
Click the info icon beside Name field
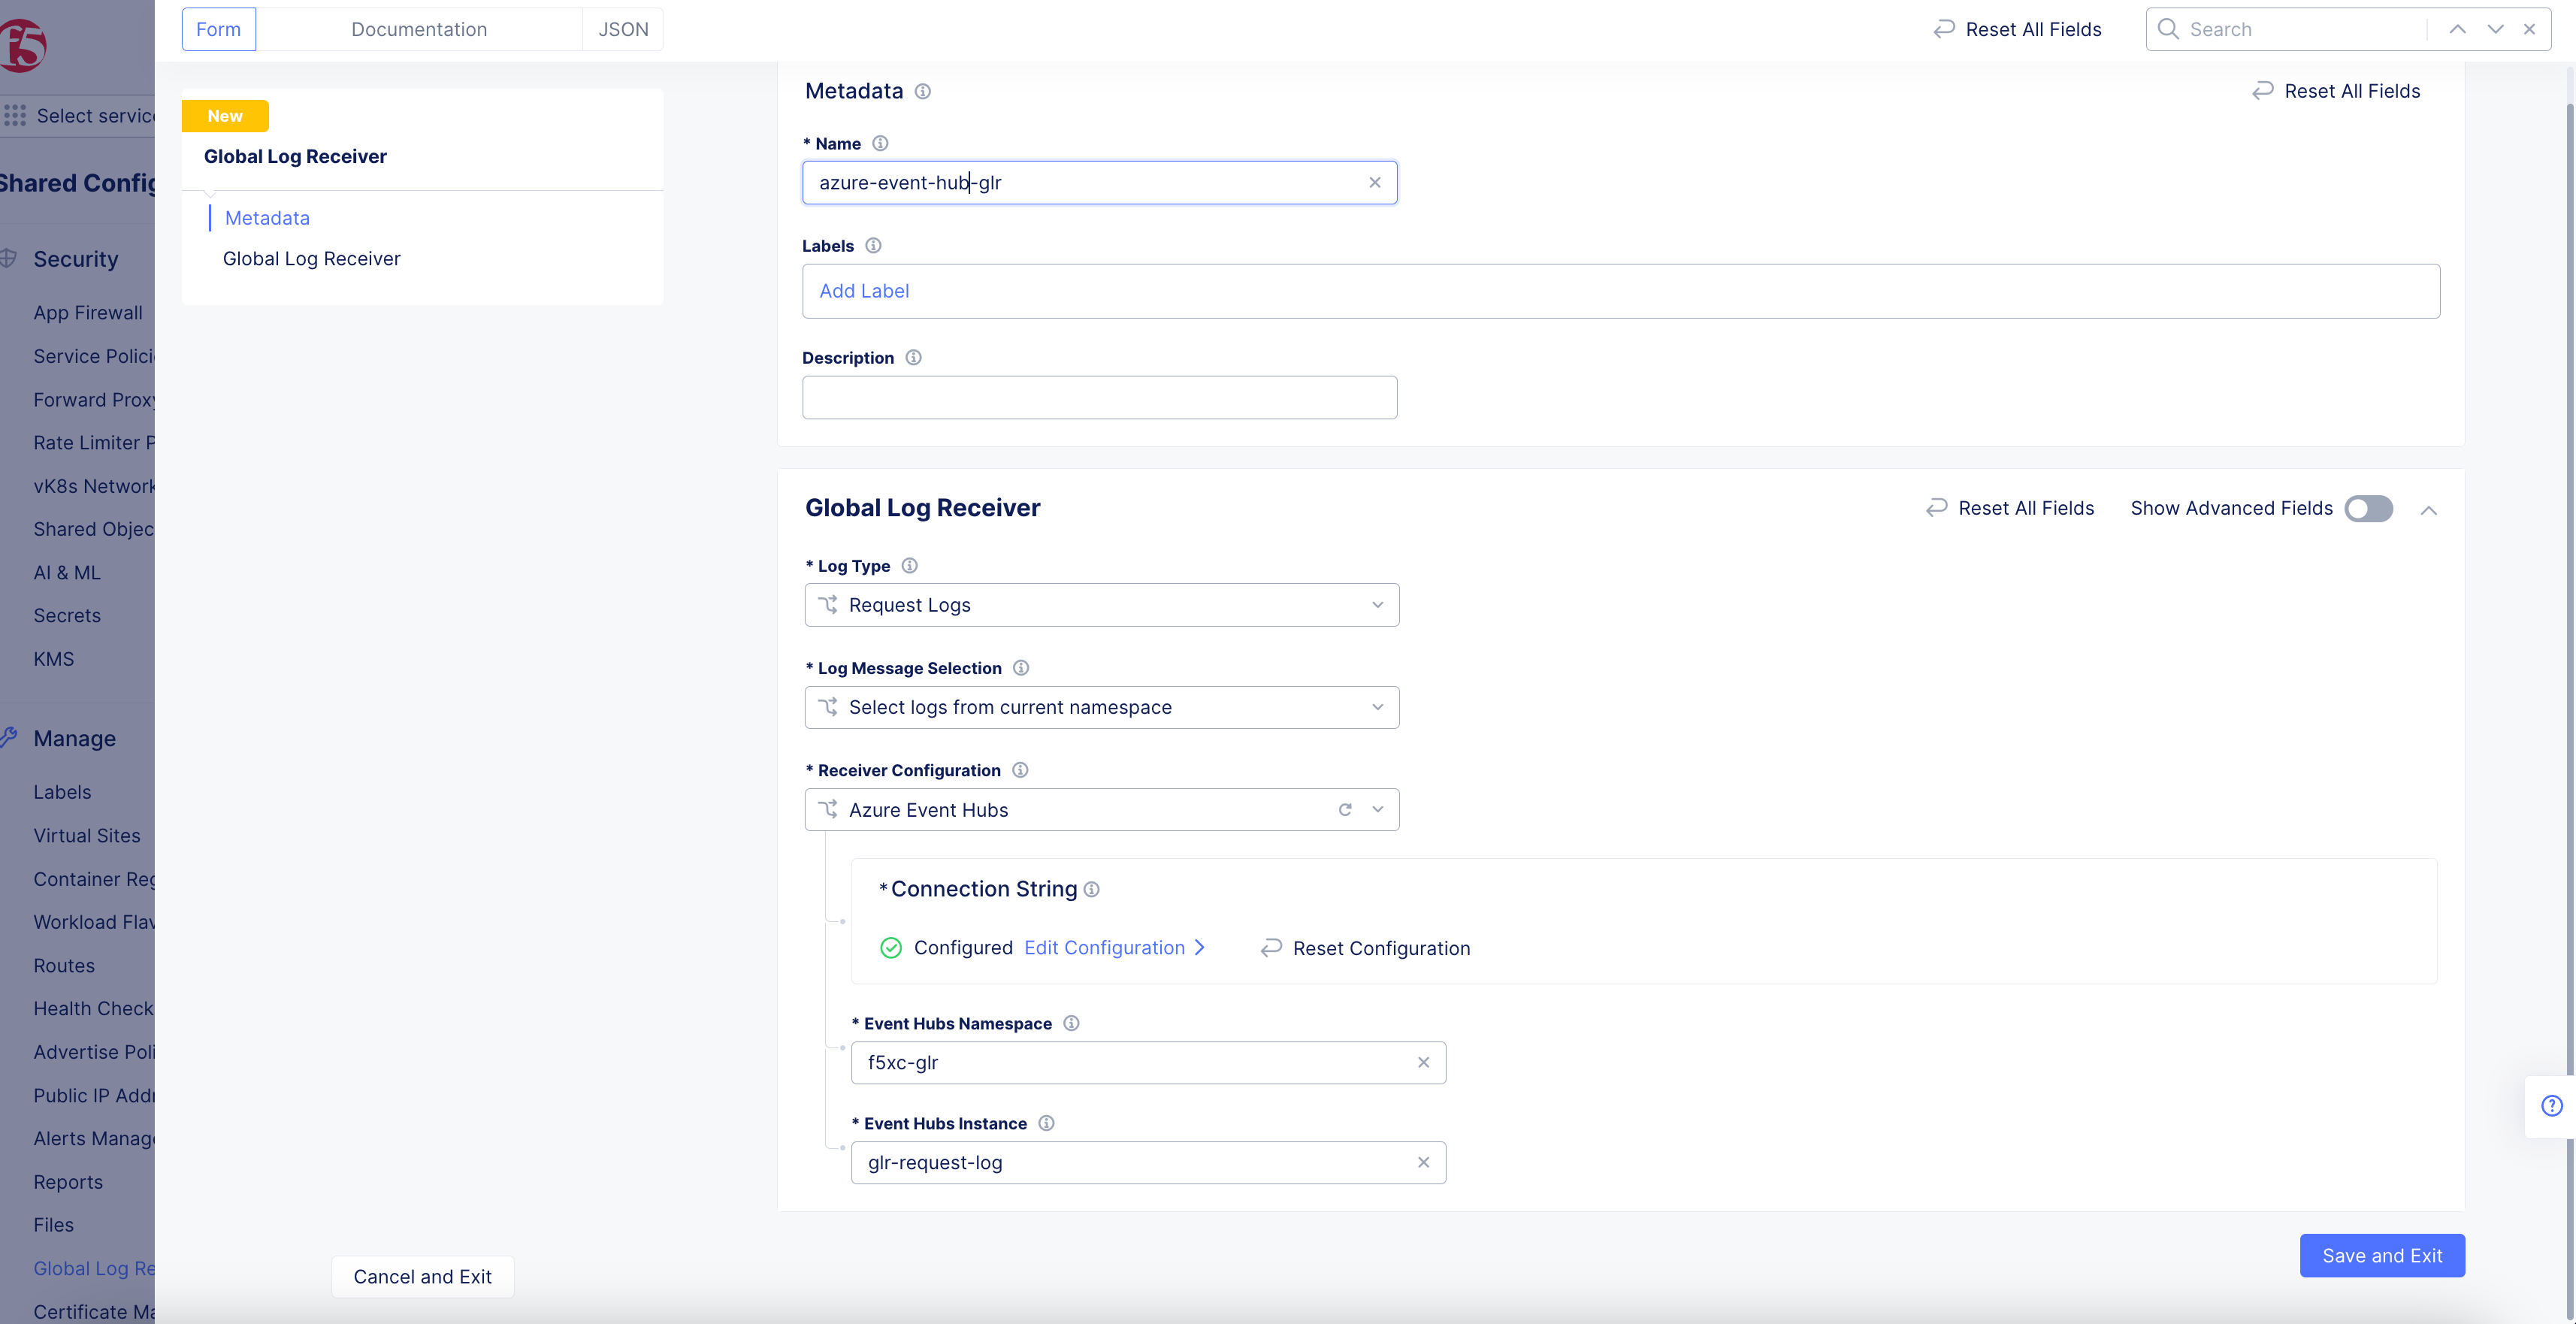coord(880,143)
